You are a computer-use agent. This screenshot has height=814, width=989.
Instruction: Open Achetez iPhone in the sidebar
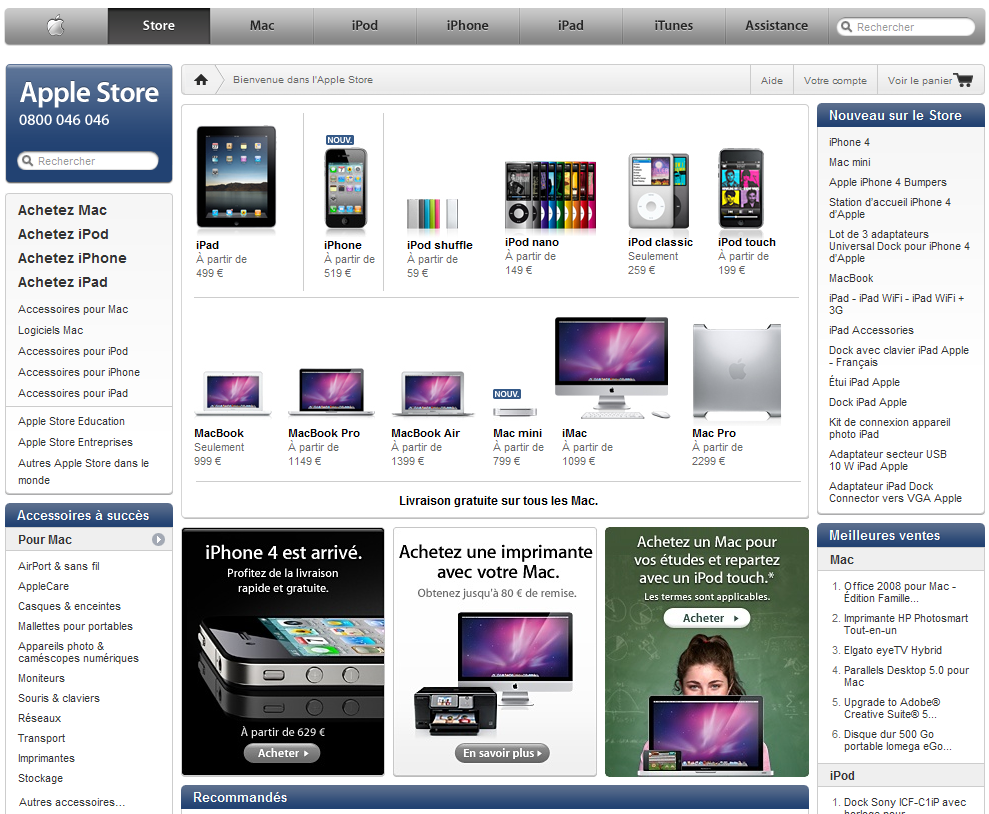72,258
